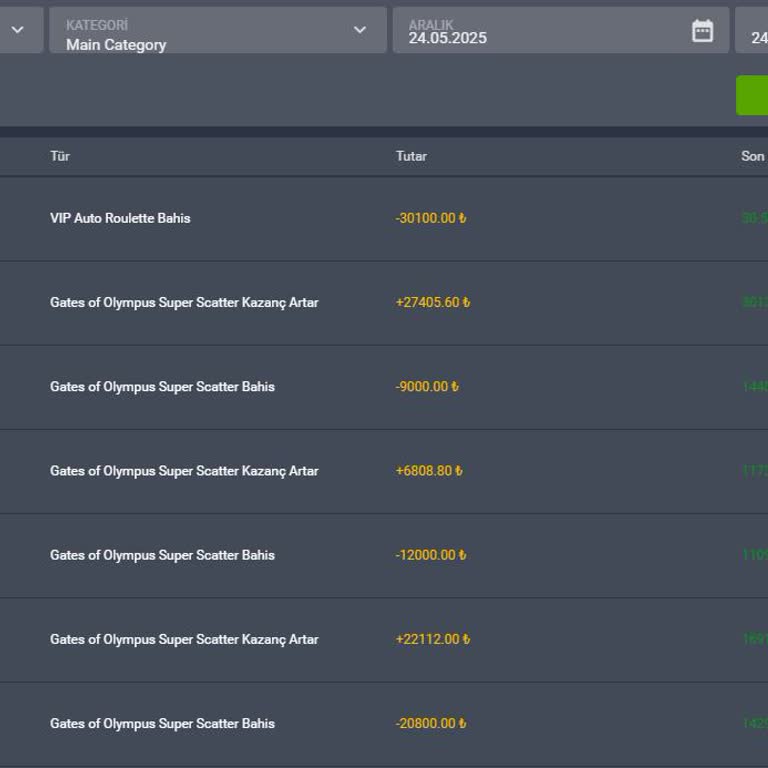The image size is (768, 768).
Task: Open the Kategori Main Category dropdown
Action: (218, 30)
